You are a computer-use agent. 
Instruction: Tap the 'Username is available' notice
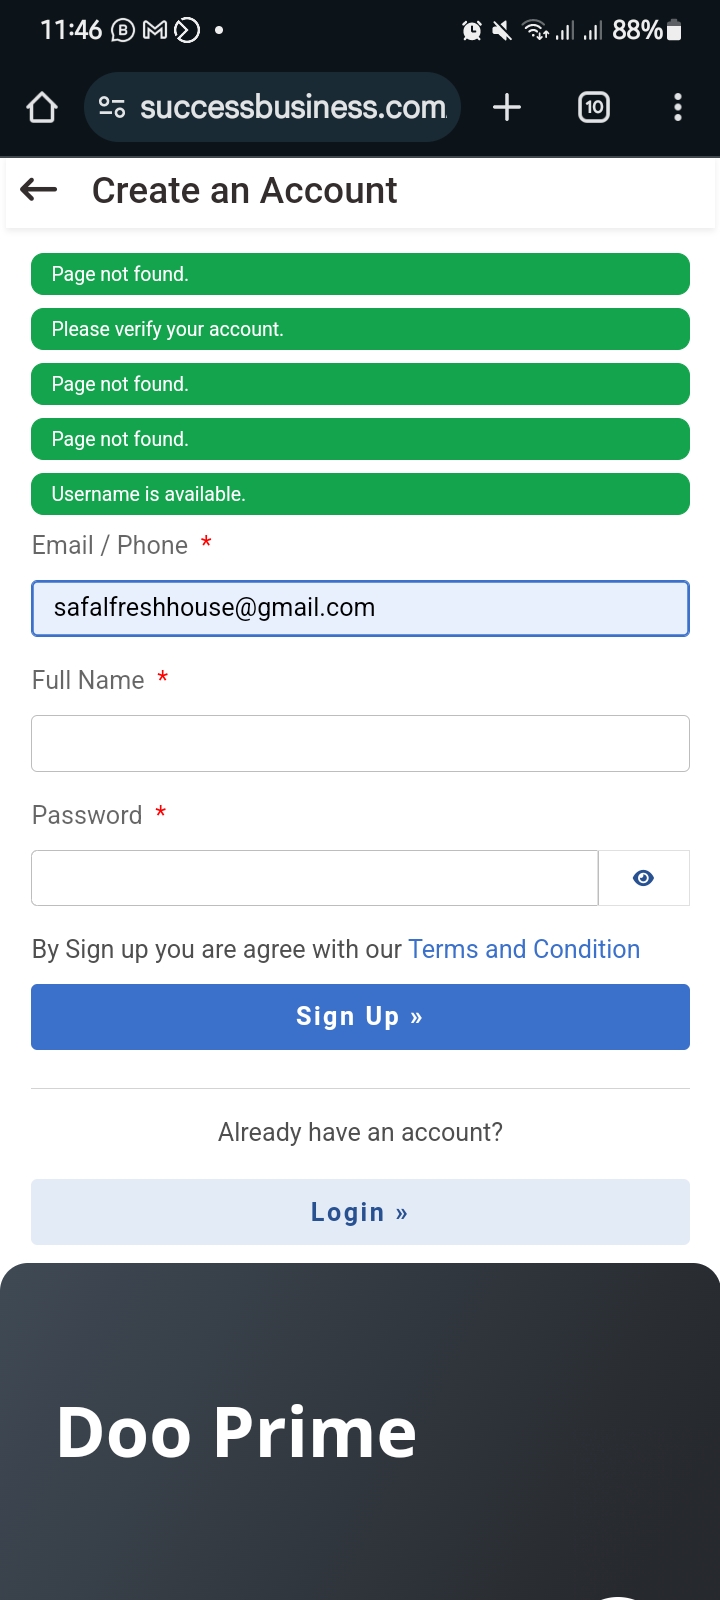pyautogui.click(x=360, y=494)
